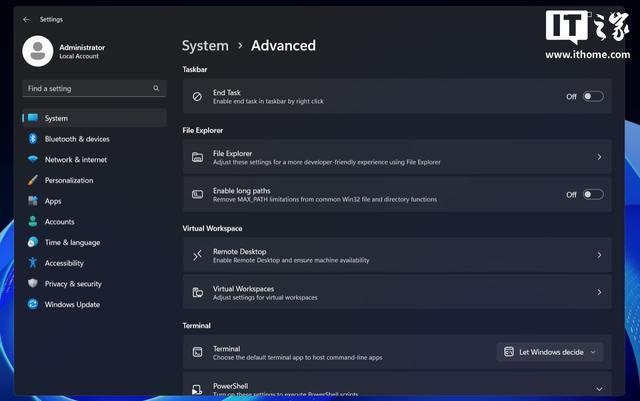Click the Windows Update sync icon
Screen dimensions: 640x401
point(33,305)
